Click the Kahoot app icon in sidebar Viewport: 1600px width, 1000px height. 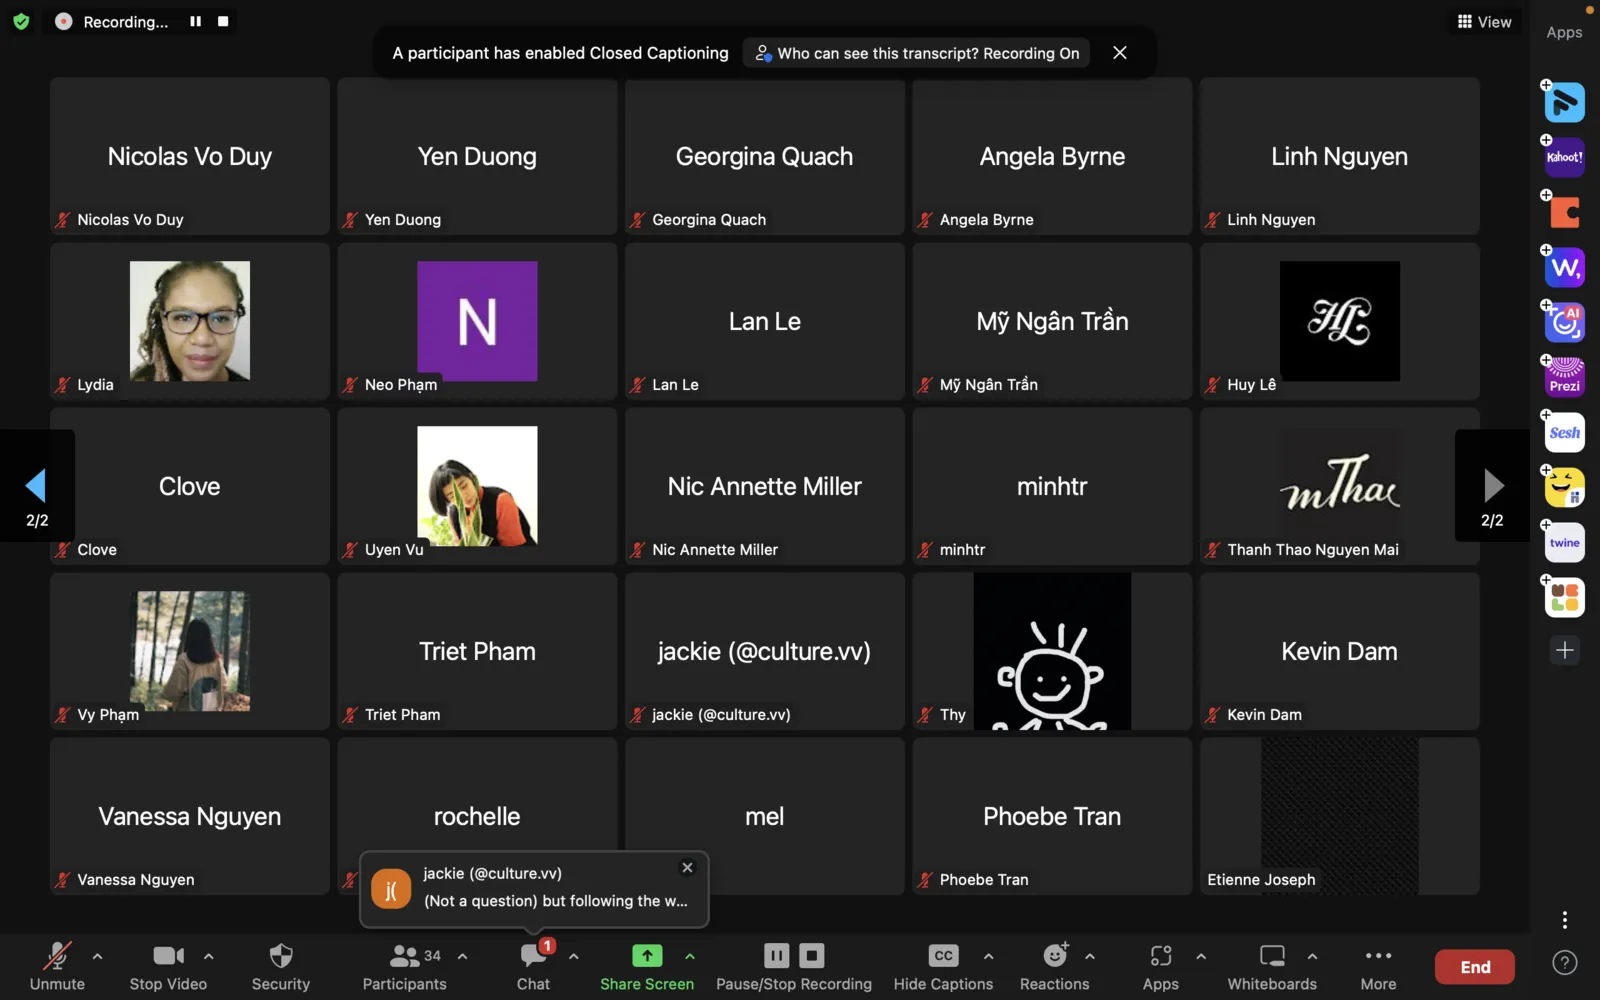click(x=1564, y=158)
